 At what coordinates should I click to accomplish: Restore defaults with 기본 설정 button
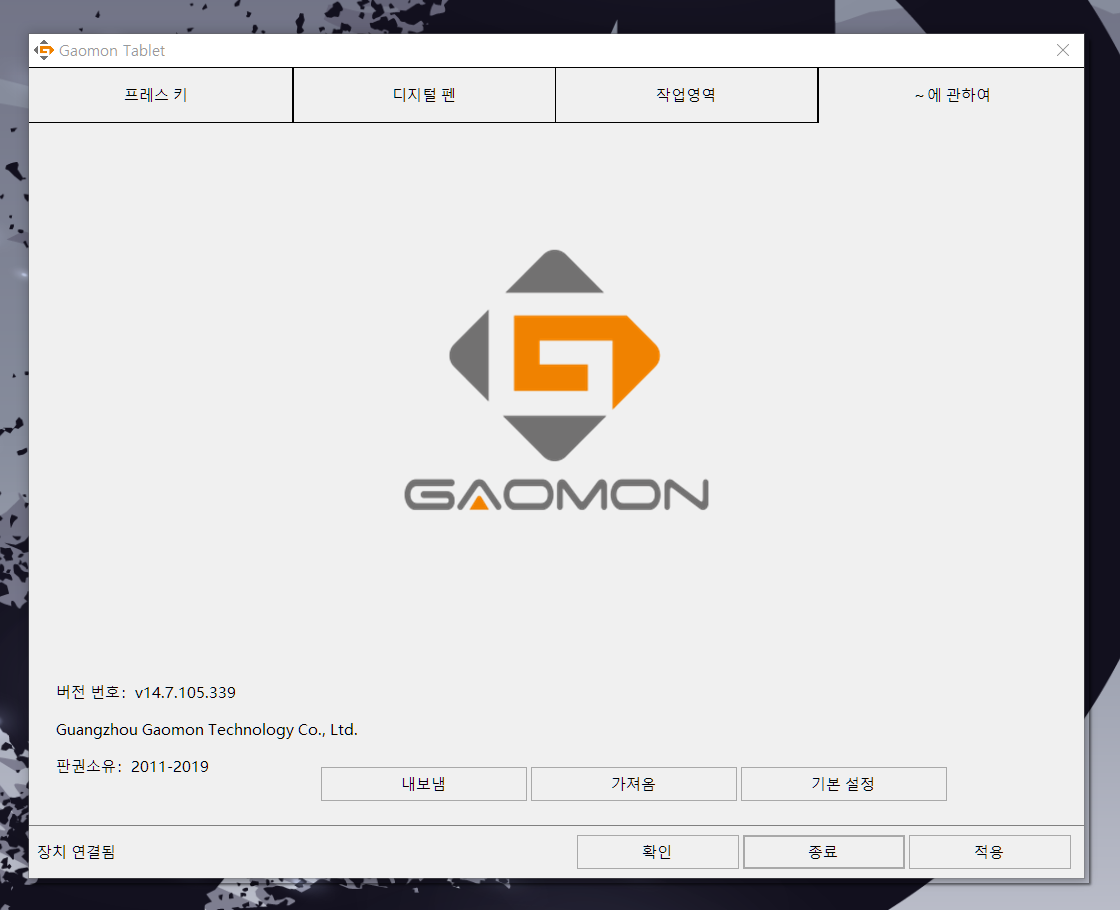(x=844, y=784)
